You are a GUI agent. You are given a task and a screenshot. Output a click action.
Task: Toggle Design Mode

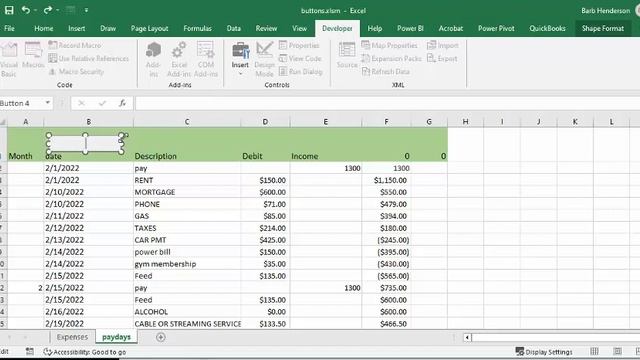264,59
